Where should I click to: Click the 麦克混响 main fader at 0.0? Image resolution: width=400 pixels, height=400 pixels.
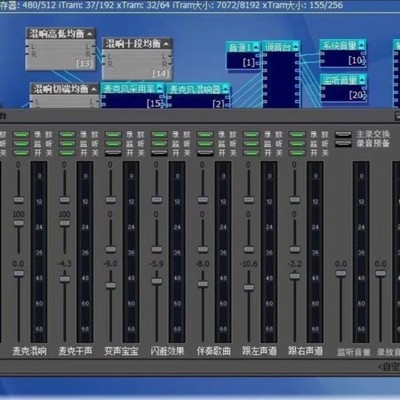pyautogui.click(x=19, y=274)
